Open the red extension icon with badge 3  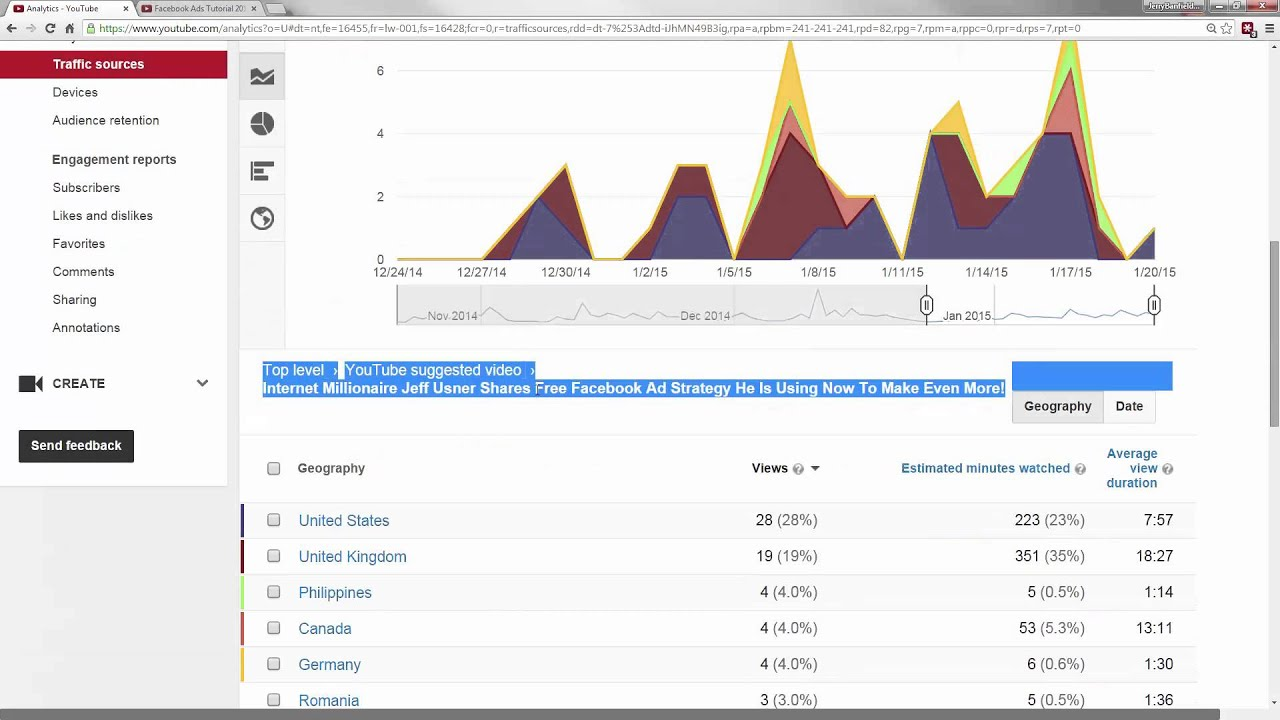1248,29
